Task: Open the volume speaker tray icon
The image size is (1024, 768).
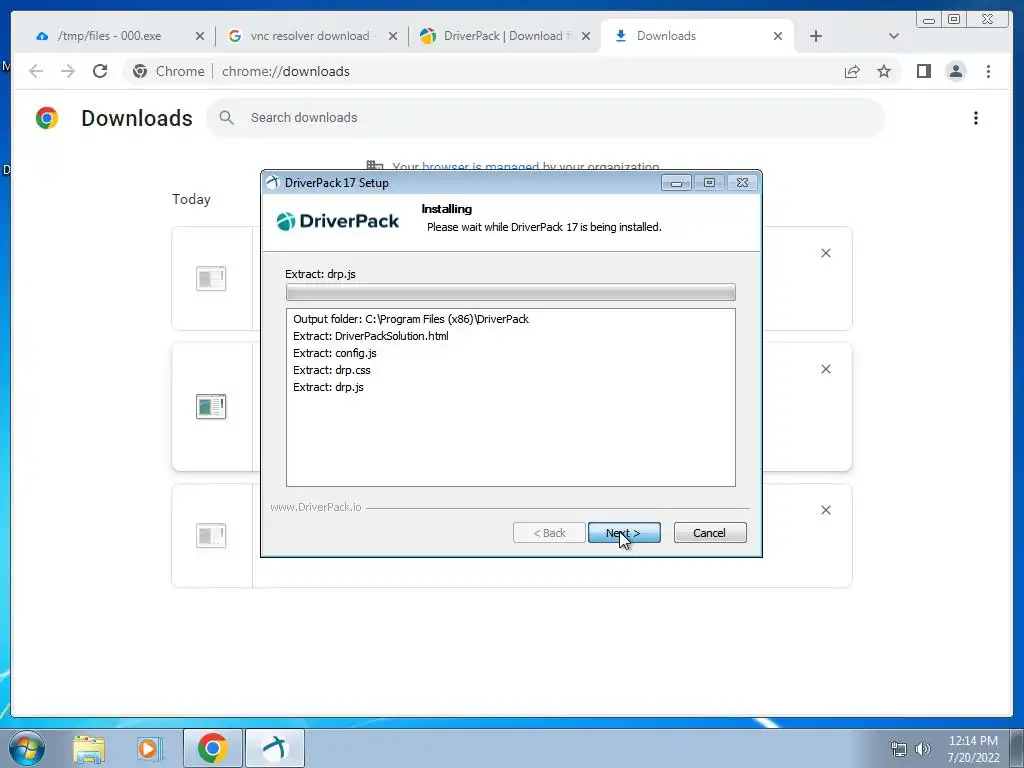Action: 922,749
